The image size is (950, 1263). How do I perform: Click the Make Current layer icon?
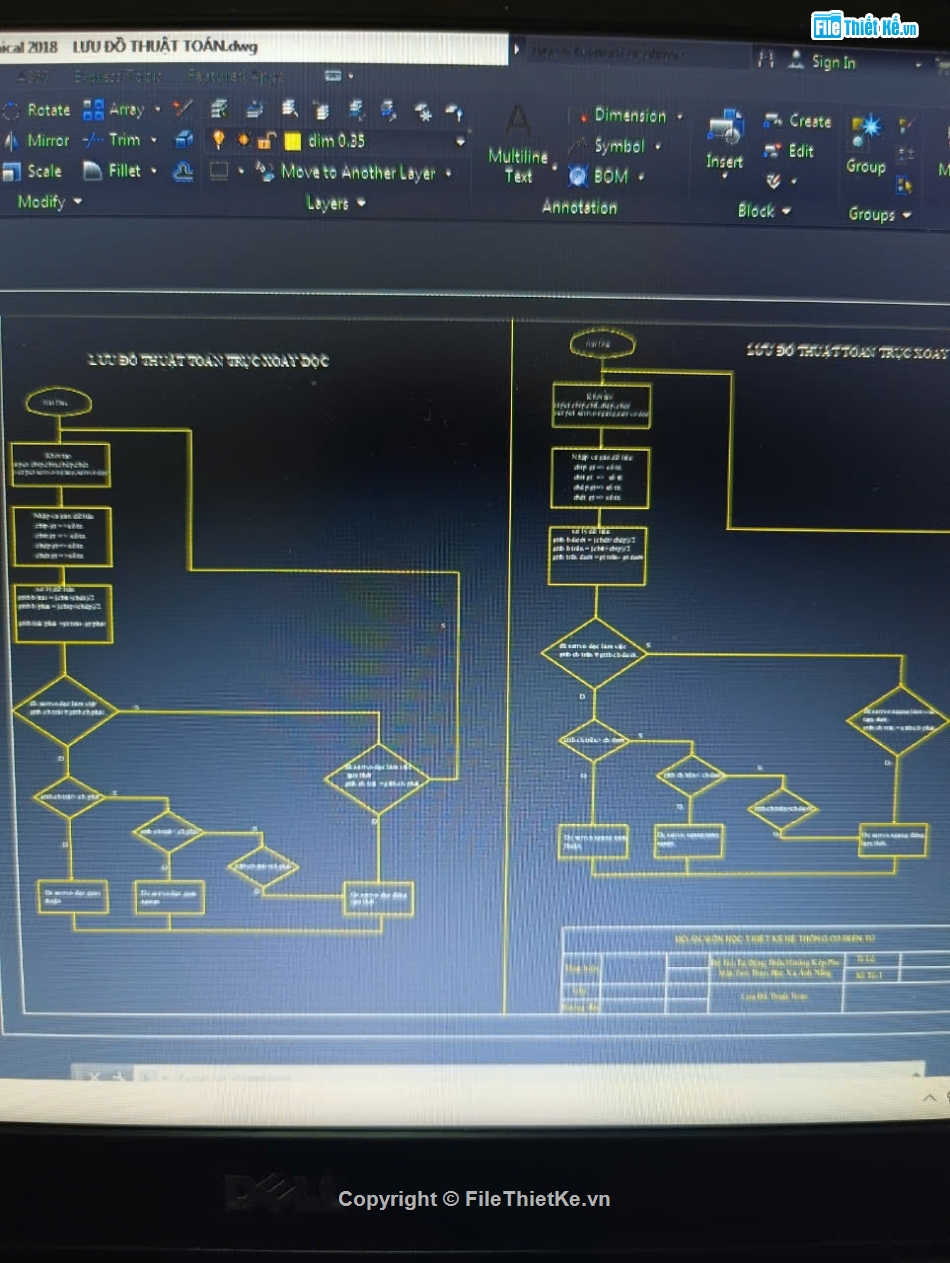pos(254,108)
